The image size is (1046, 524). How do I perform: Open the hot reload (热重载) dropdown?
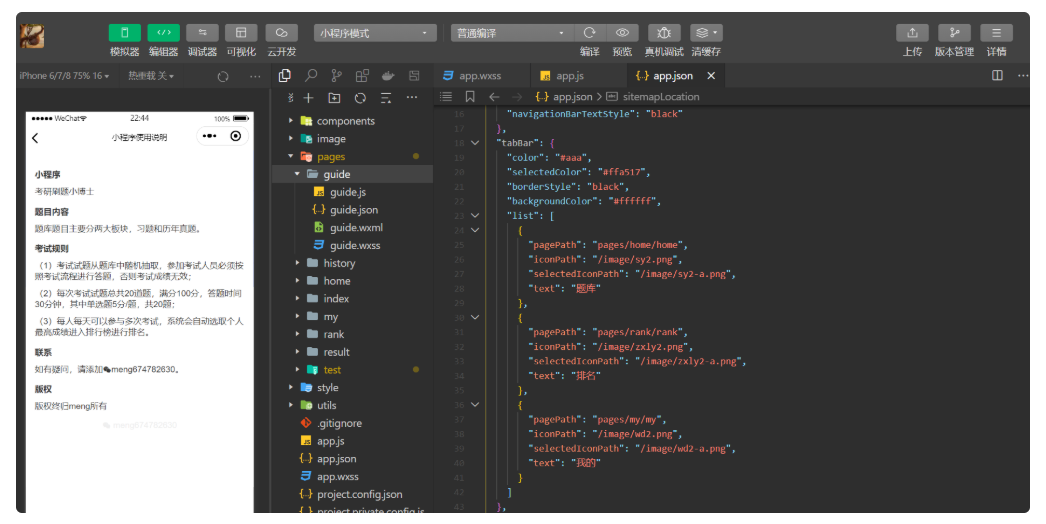pos(151,76)
